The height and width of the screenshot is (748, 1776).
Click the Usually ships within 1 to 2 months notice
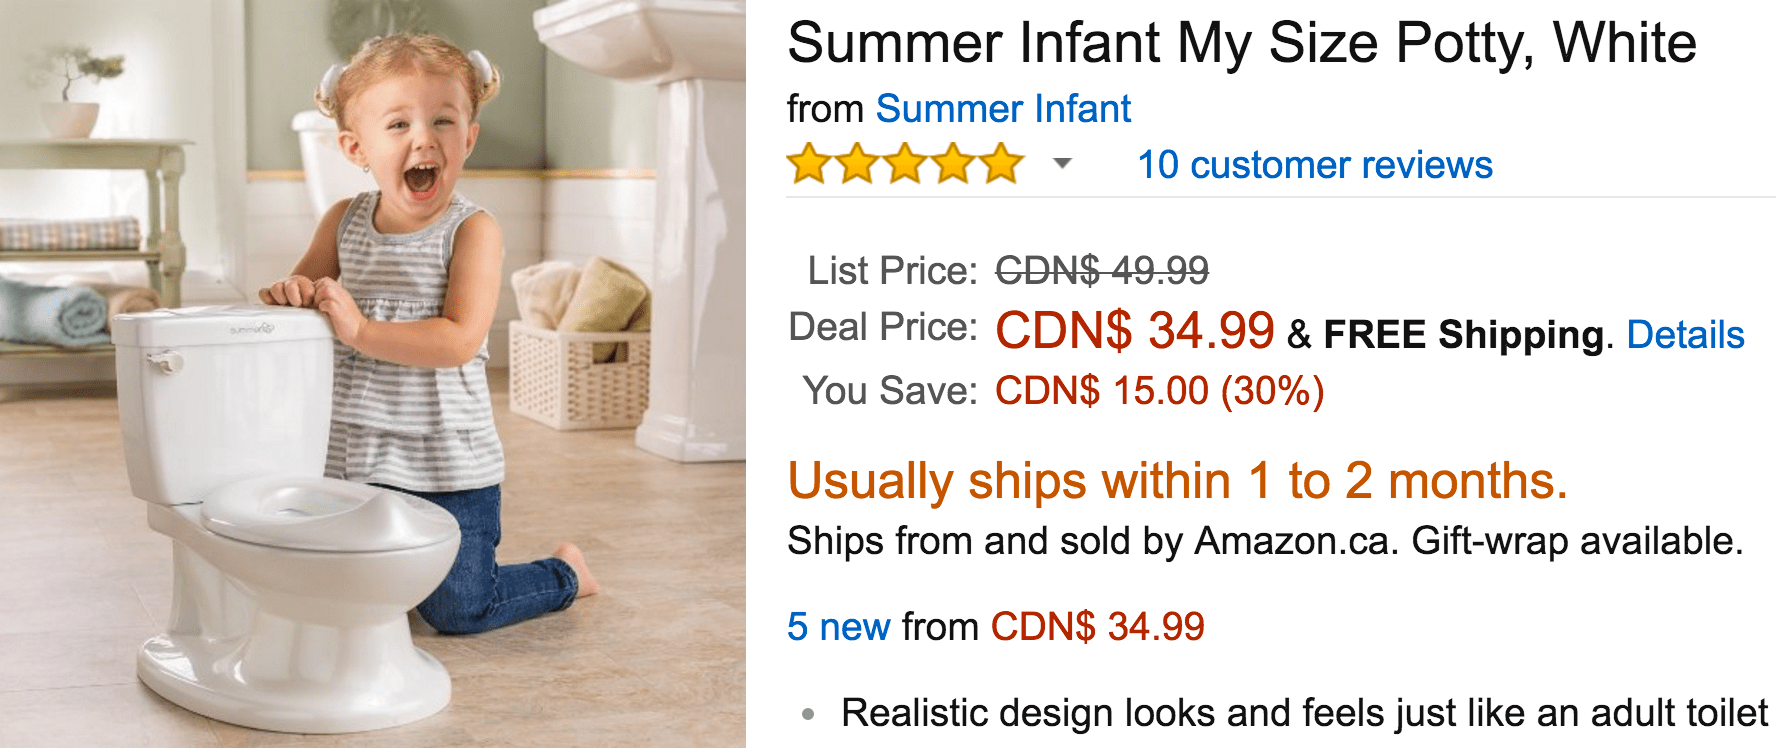pos(1177,481)
